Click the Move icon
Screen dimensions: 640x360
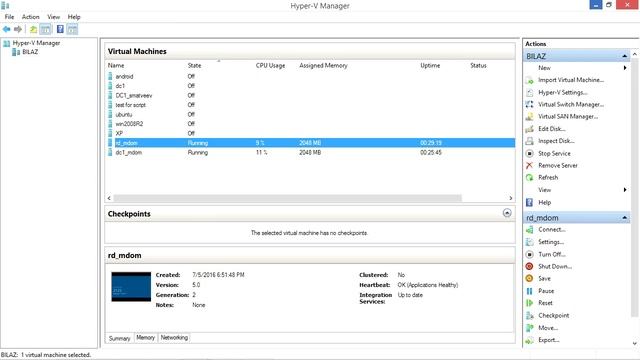pyautogui.click(x=529, y=328)
